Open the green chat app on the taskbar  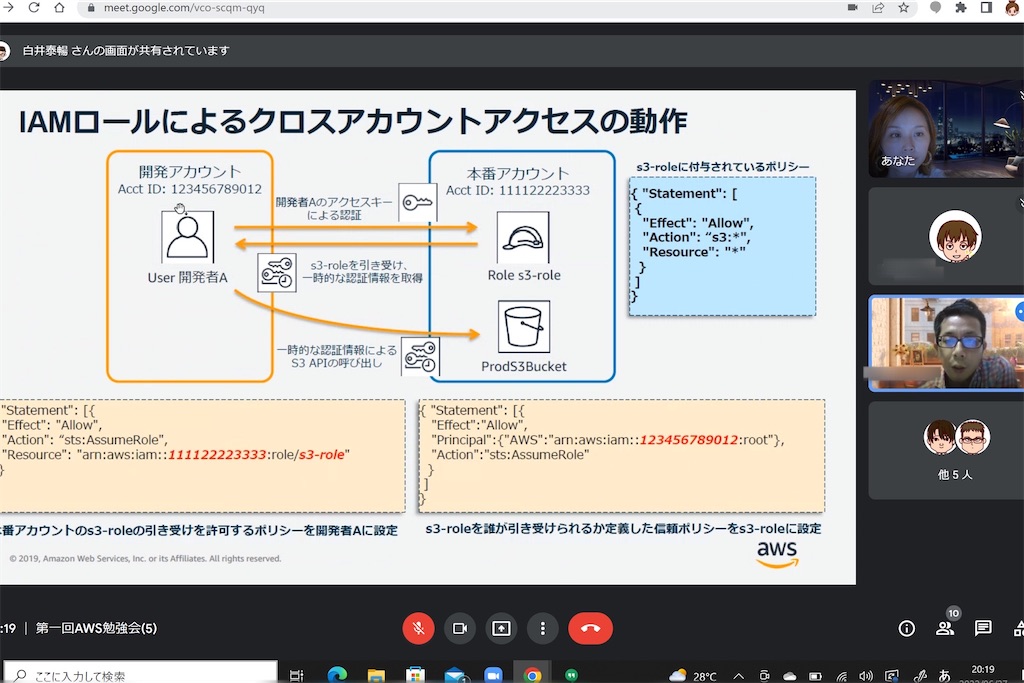pos(571,675)
